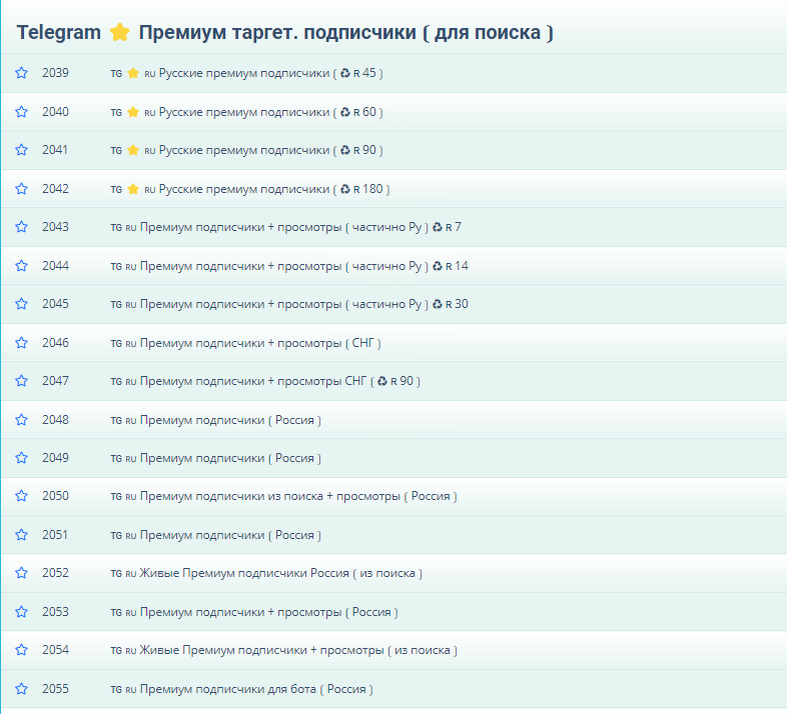Favorite service 2040 with its star icon
This screenshot has height=714, width=787.
[22, 111]
